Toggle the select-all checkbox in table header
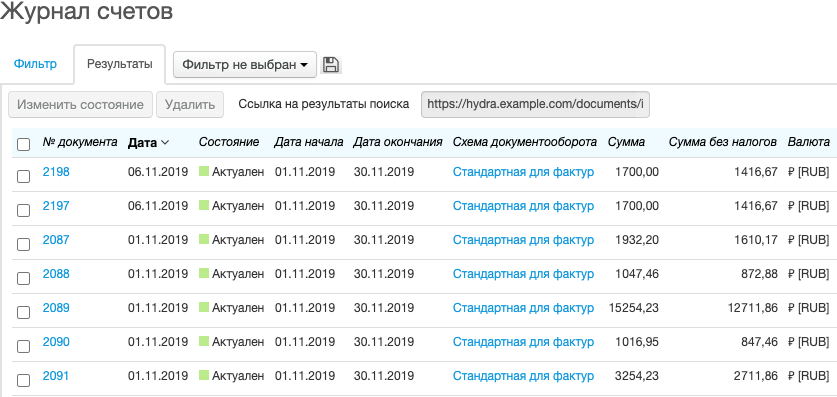The height and width of the screenshot is (397, 837). coord(23,145)
